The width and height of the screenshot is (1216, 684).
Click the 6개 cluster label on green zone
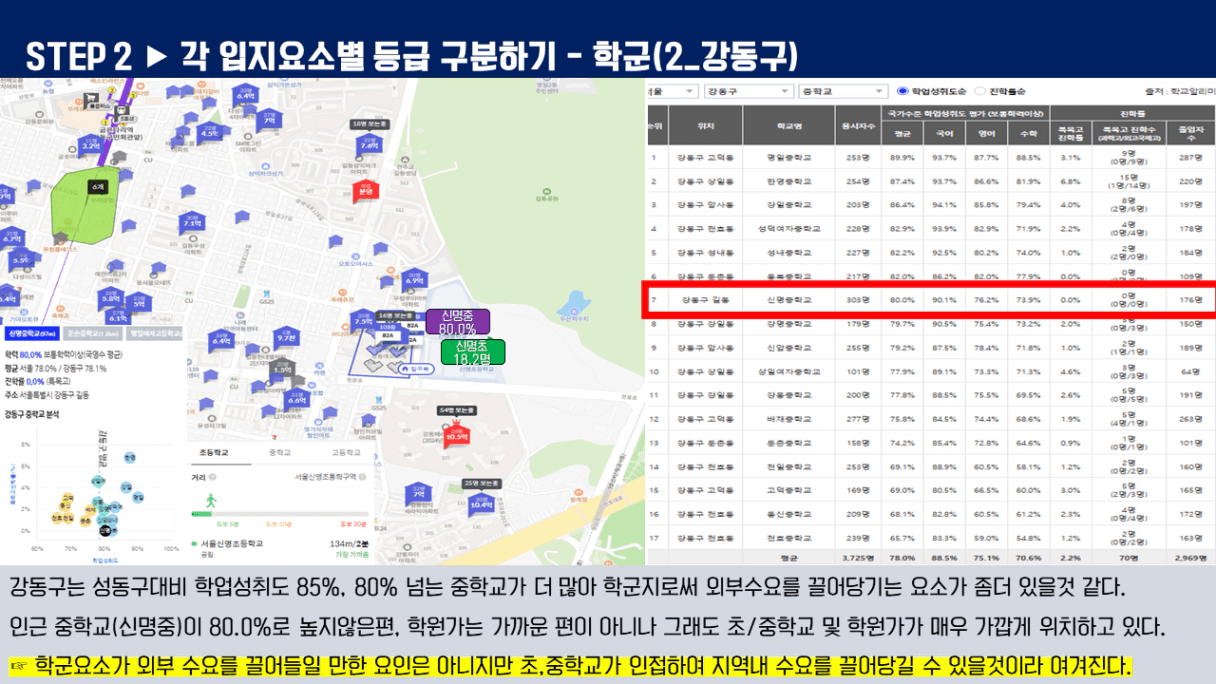pyautogui.click(x=97, y=186)
